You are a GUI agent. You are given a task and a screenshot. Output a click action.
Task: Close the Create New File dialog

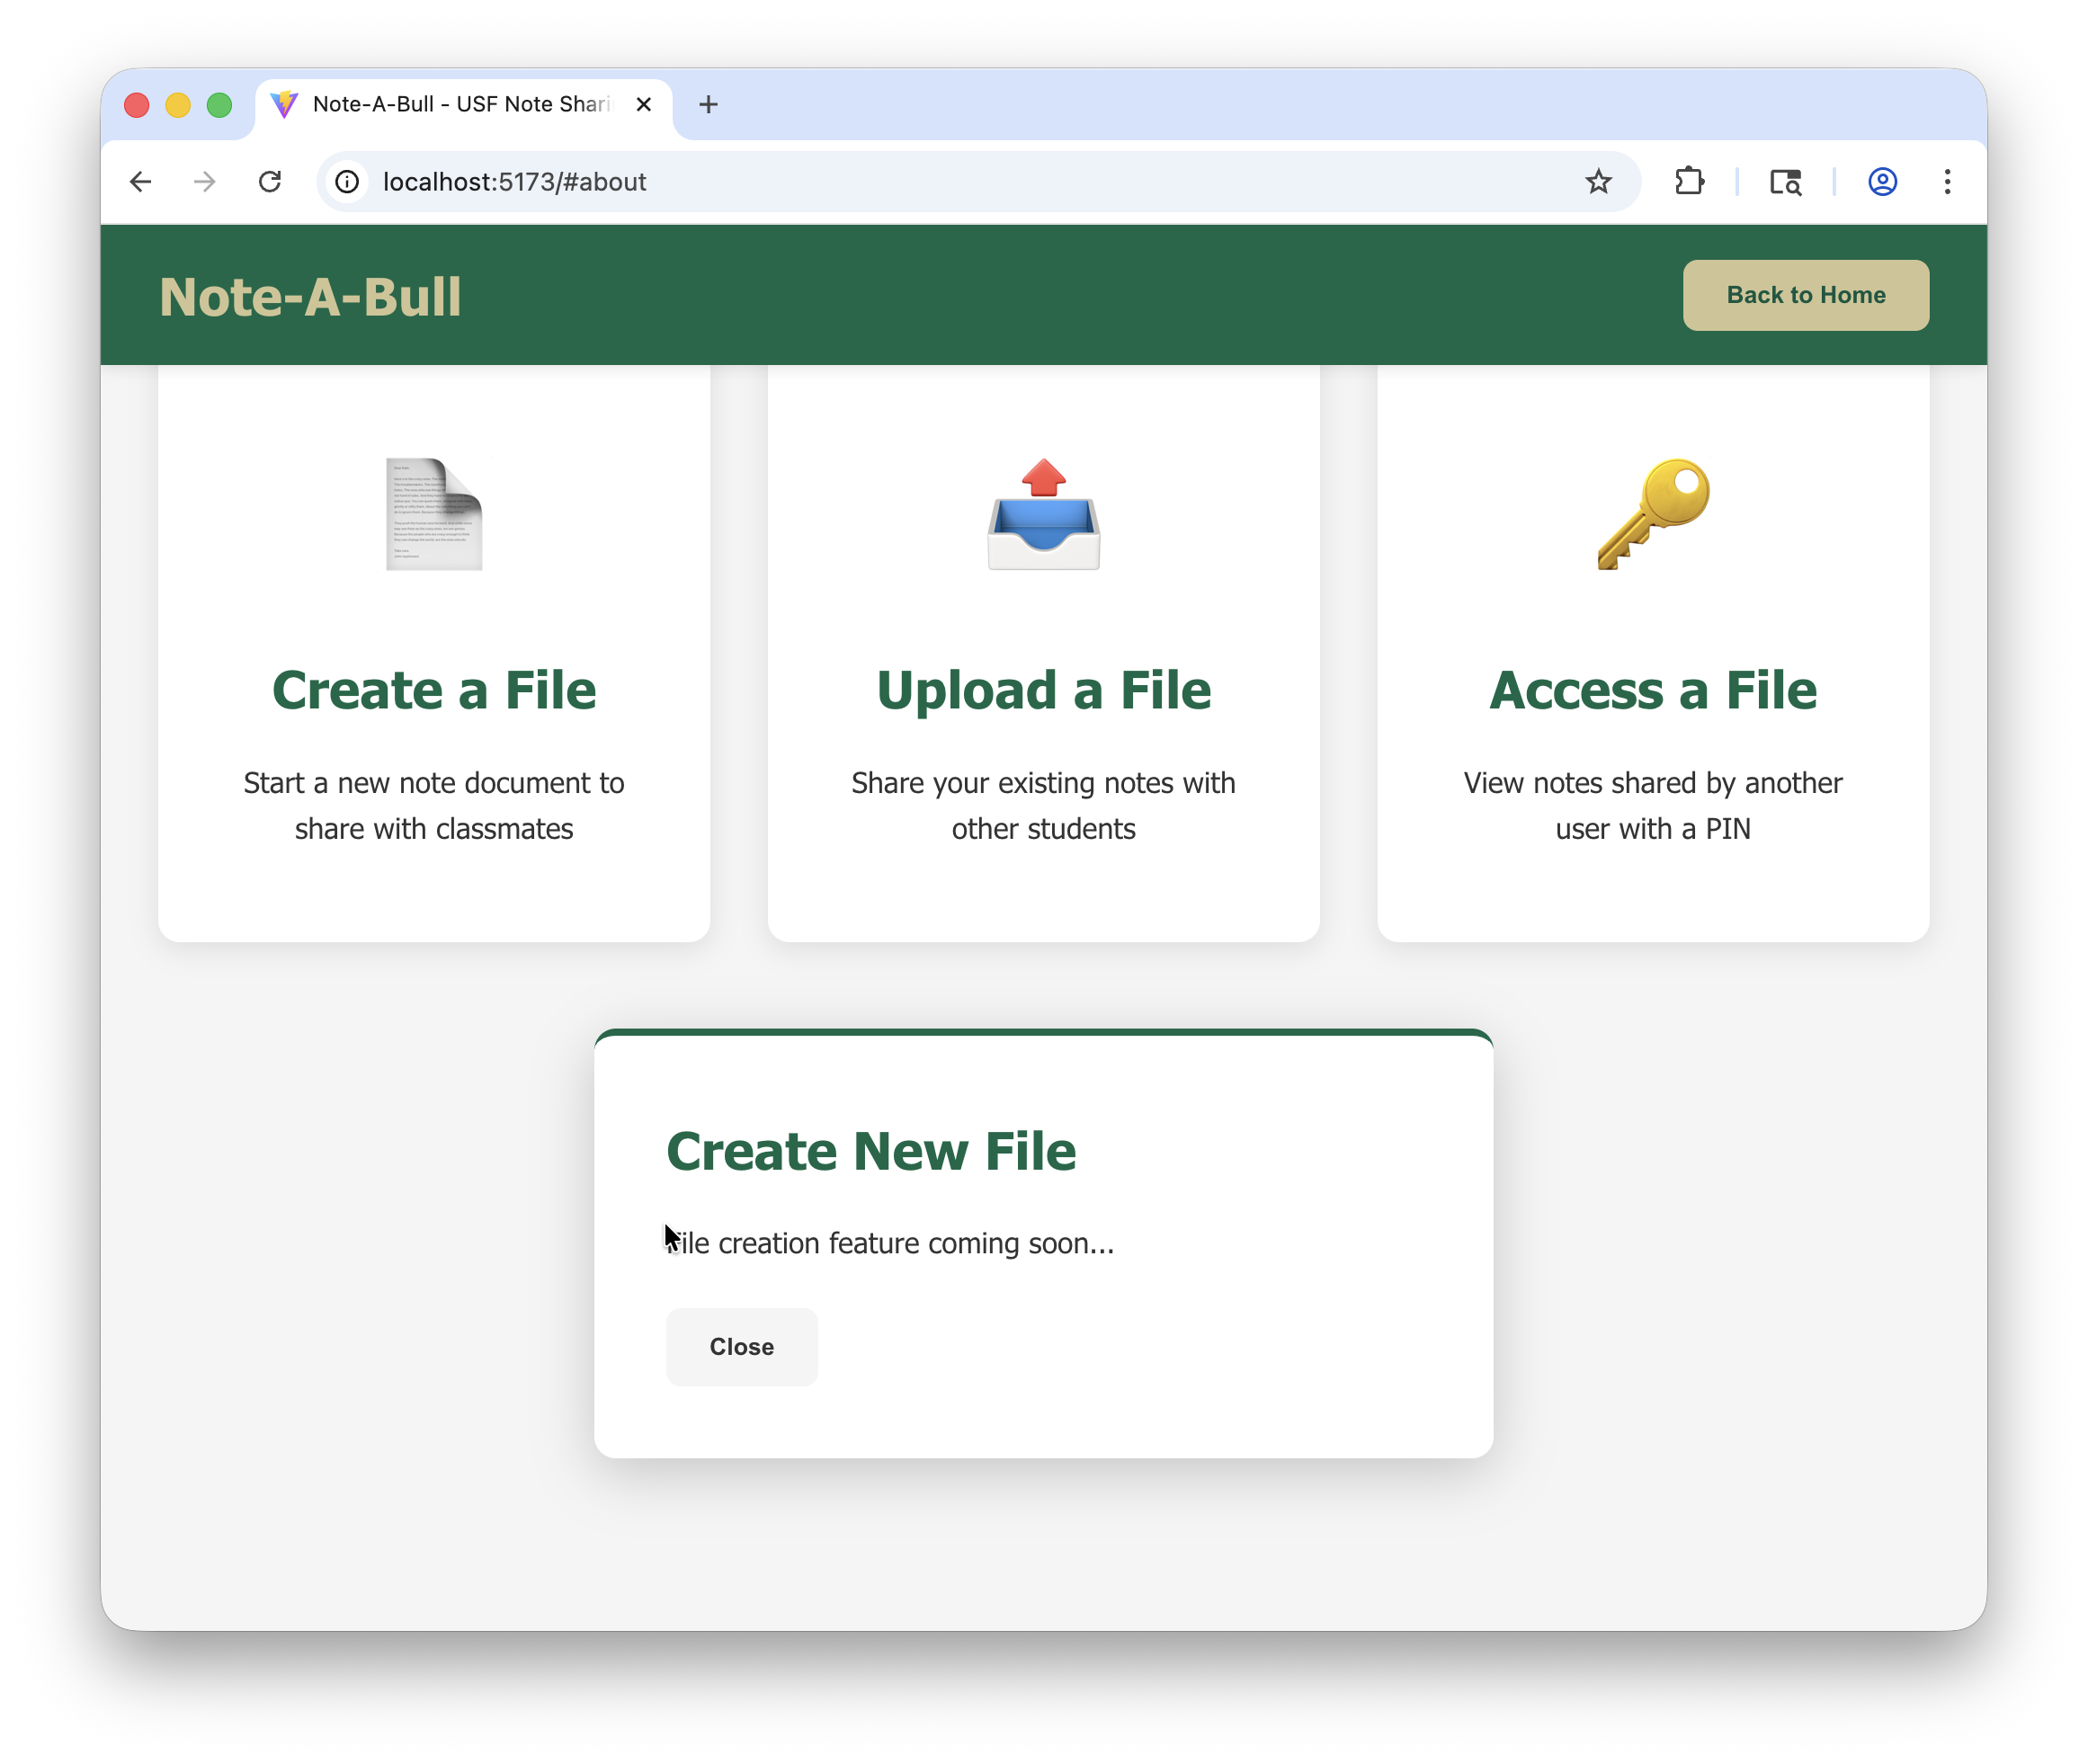(741, 1346)
